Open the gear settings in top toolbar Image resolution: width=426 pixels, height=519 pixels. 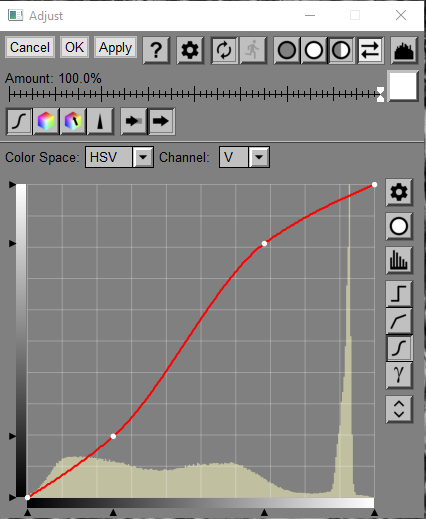190,50
